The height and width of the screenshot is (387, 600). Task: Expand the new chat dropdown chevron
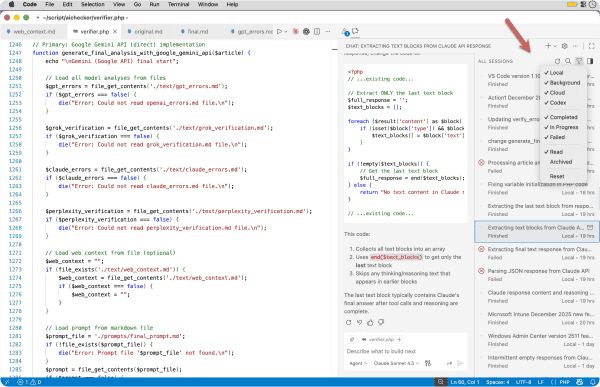click(x=554, y=46)
